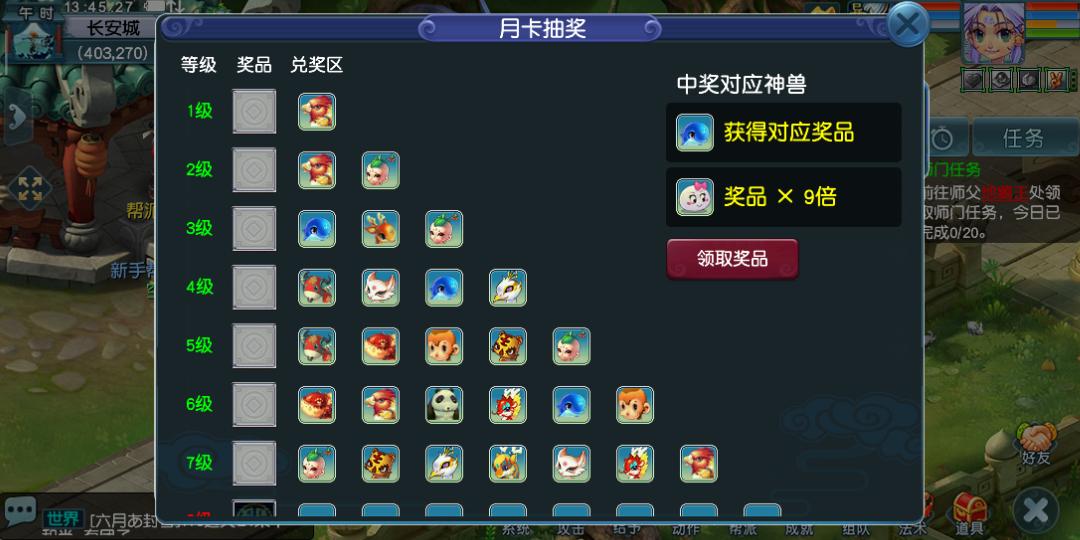Click the grey prize slot for 1级

tap(254, 112)
